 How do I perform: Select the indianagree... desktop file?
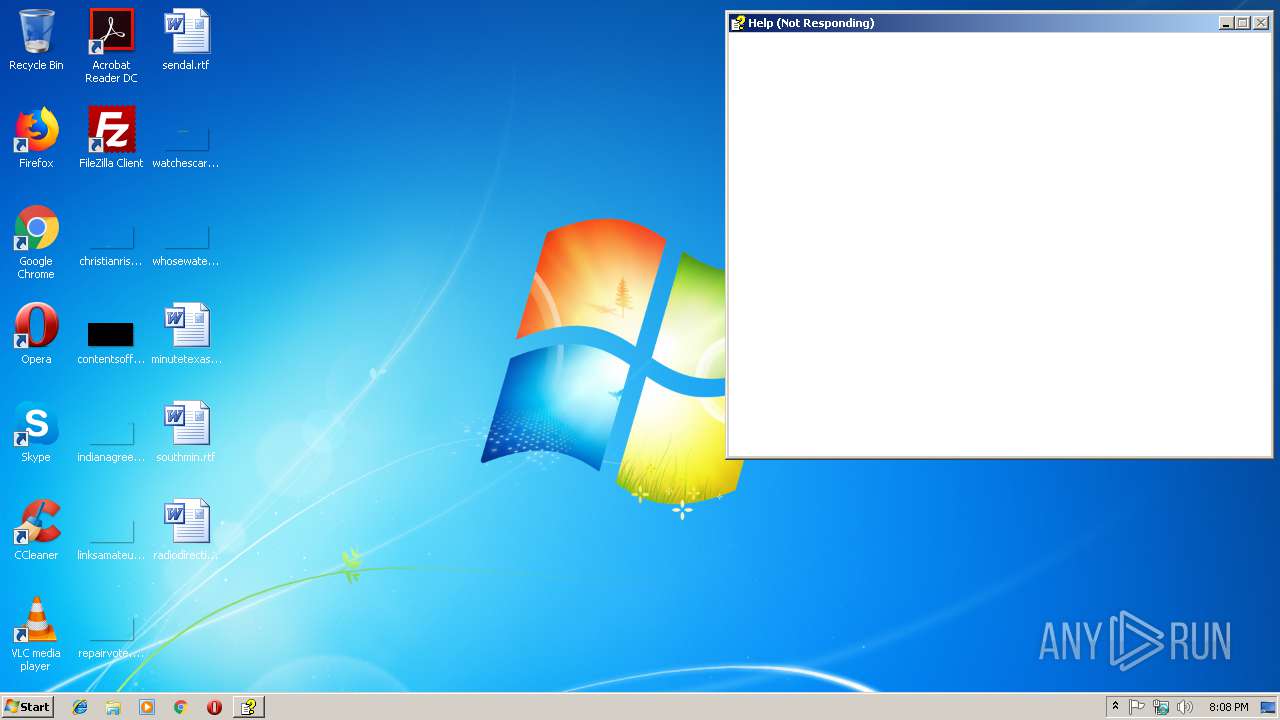[111, 442]
